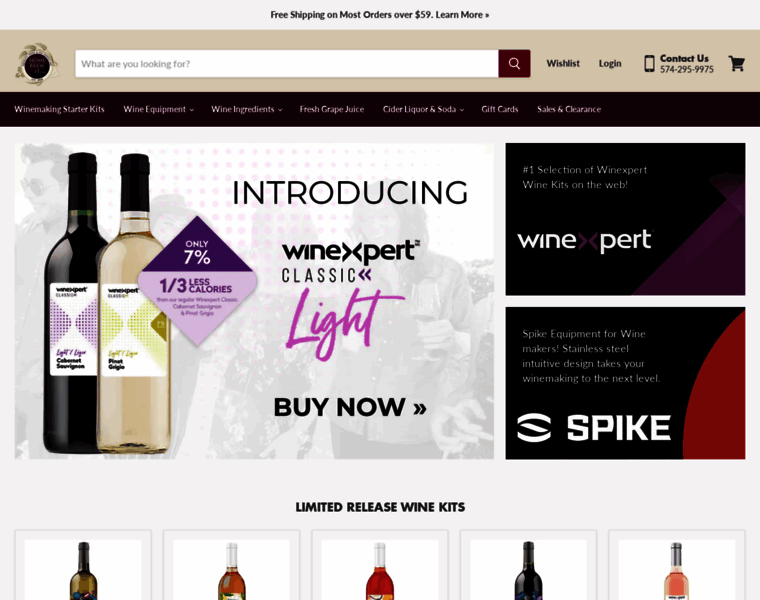Image resolution: width=760 pixels, height=600 pixels.
Task: Click the phone icon beside Contact Us
Action: coord(649,63)
